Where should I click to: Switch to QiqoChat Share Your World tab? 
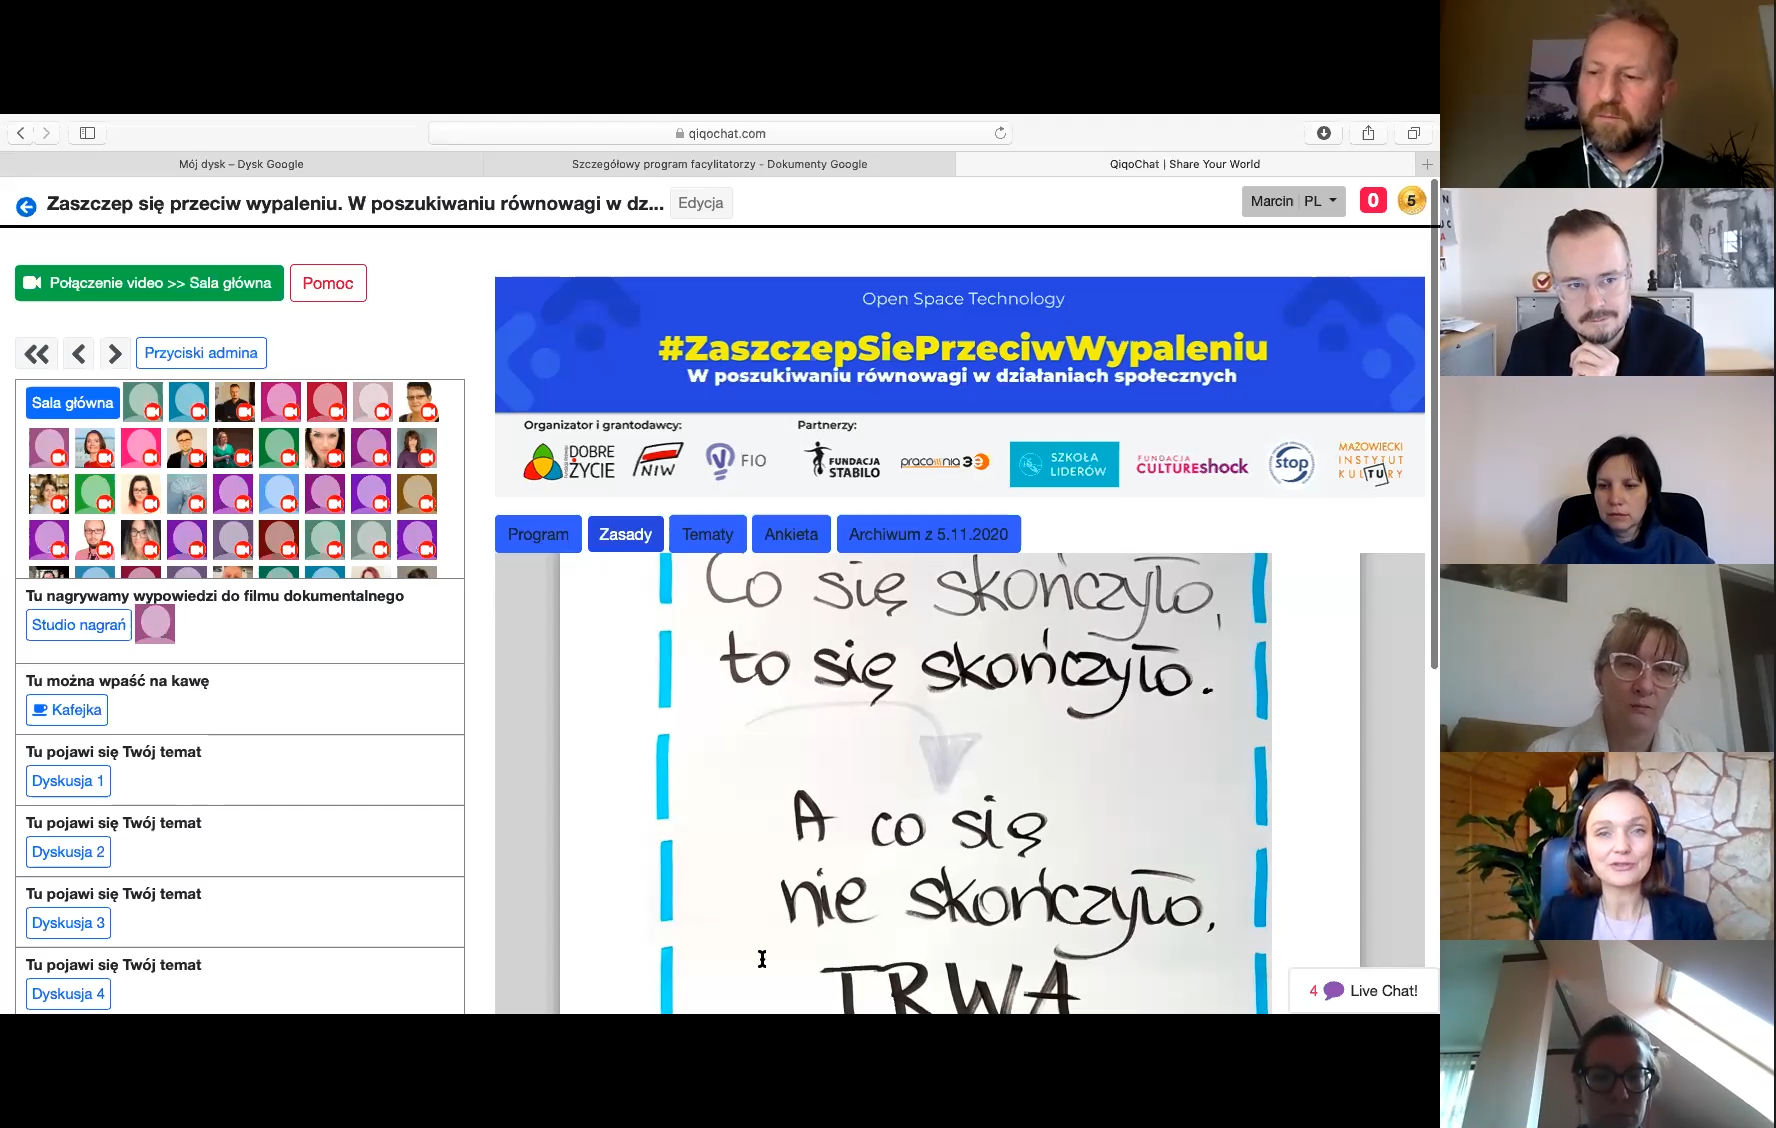(1185, 164)
